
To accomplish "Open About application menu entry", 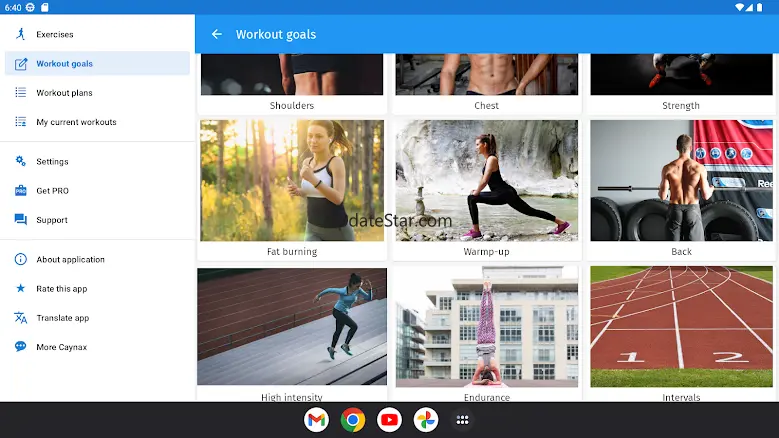I will click(x=97, y=259).
